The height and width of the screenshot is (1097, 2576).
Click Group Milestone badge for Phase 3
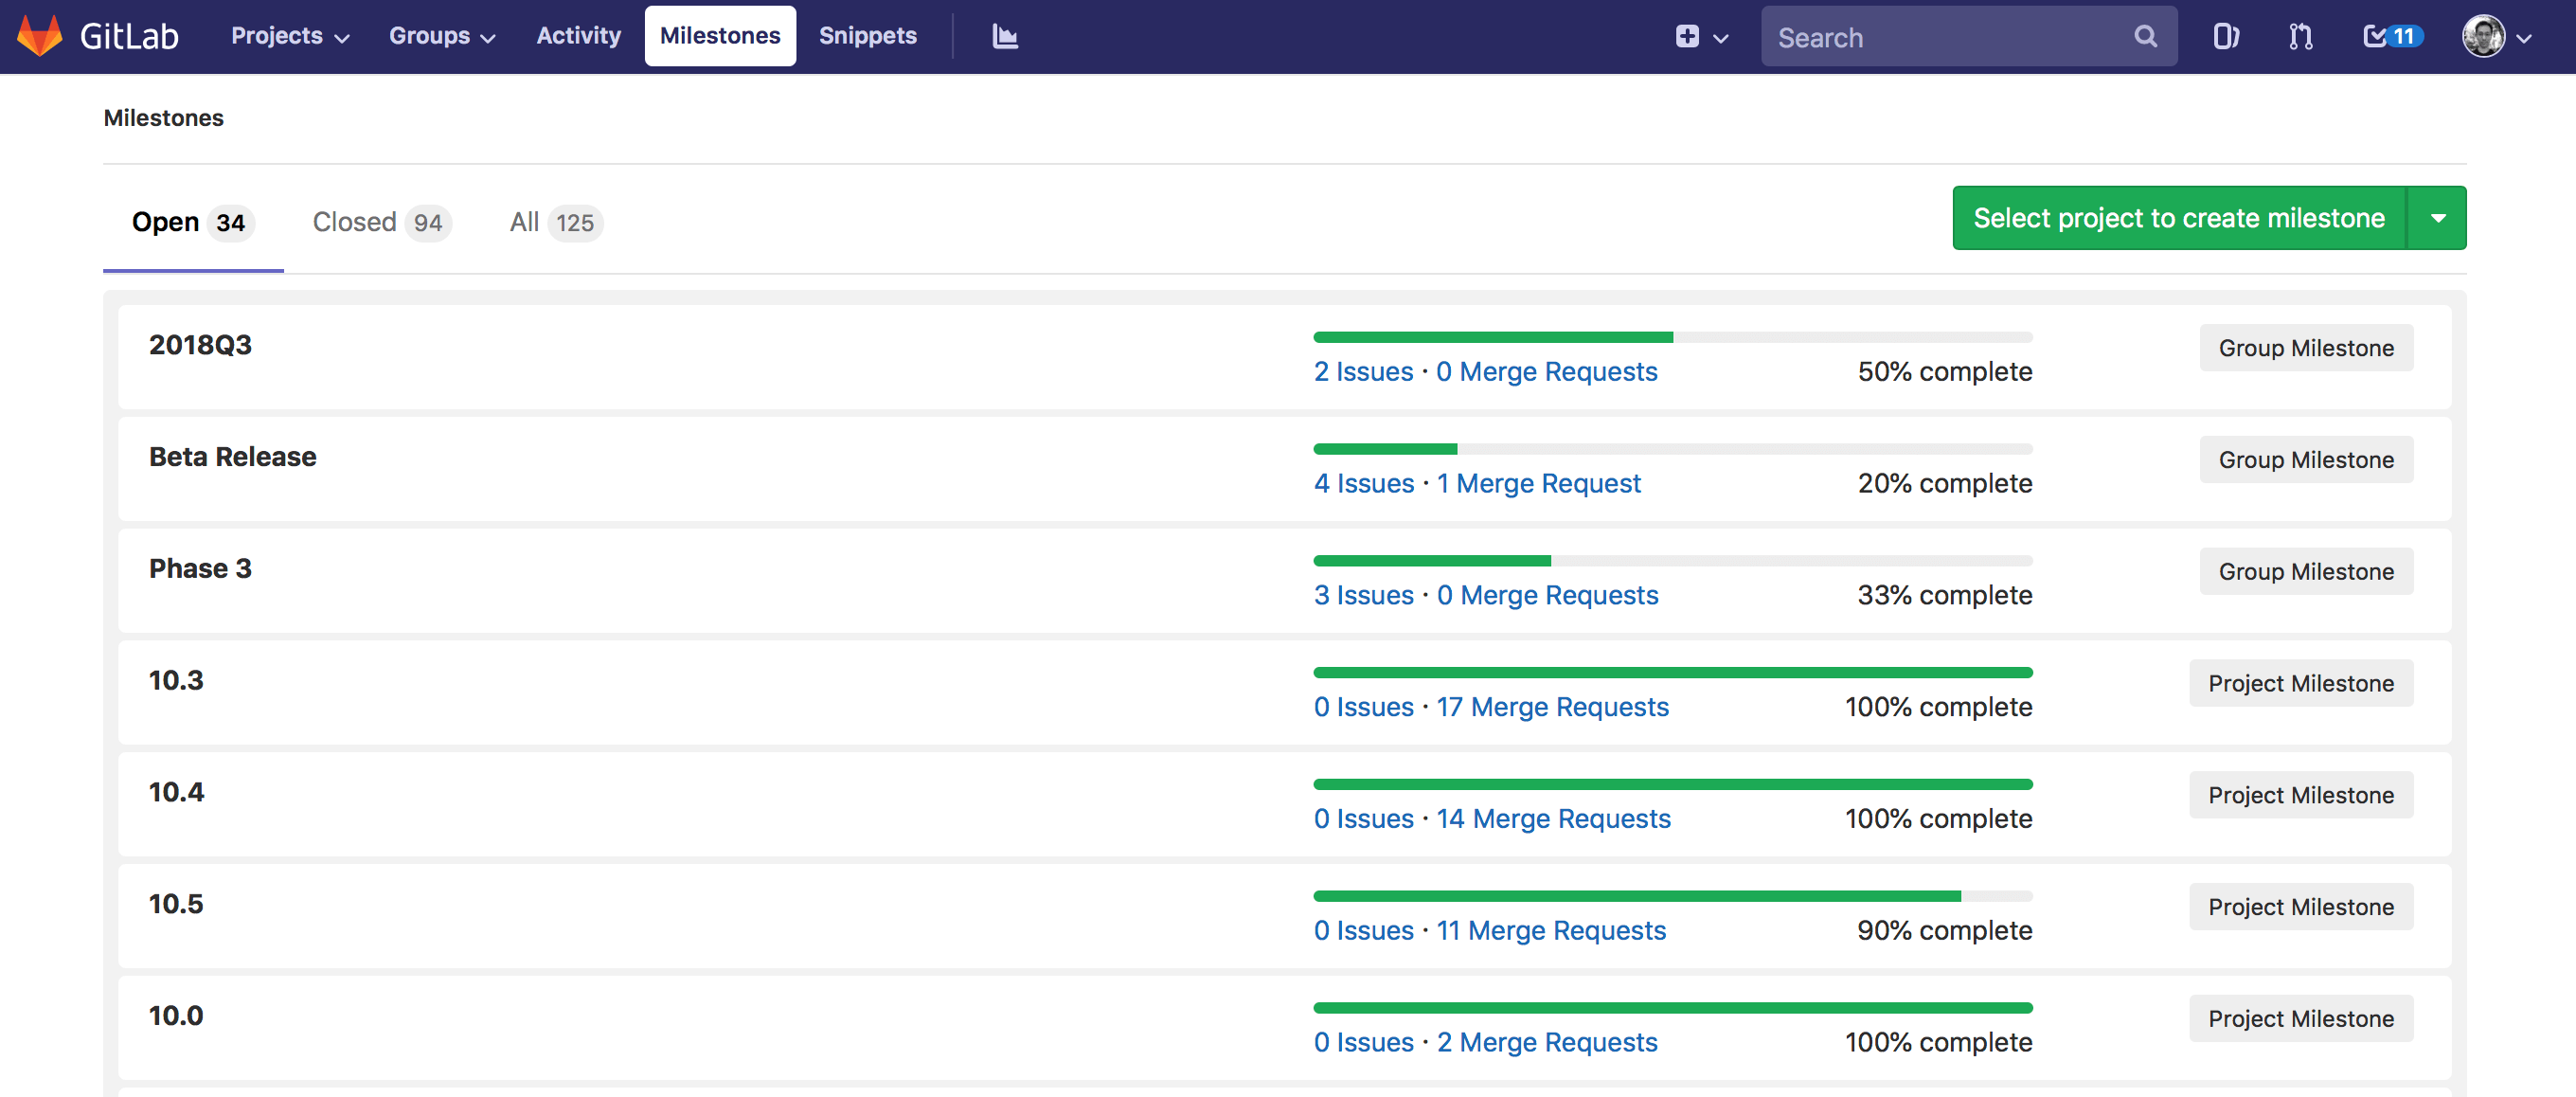pos(2306,572)
